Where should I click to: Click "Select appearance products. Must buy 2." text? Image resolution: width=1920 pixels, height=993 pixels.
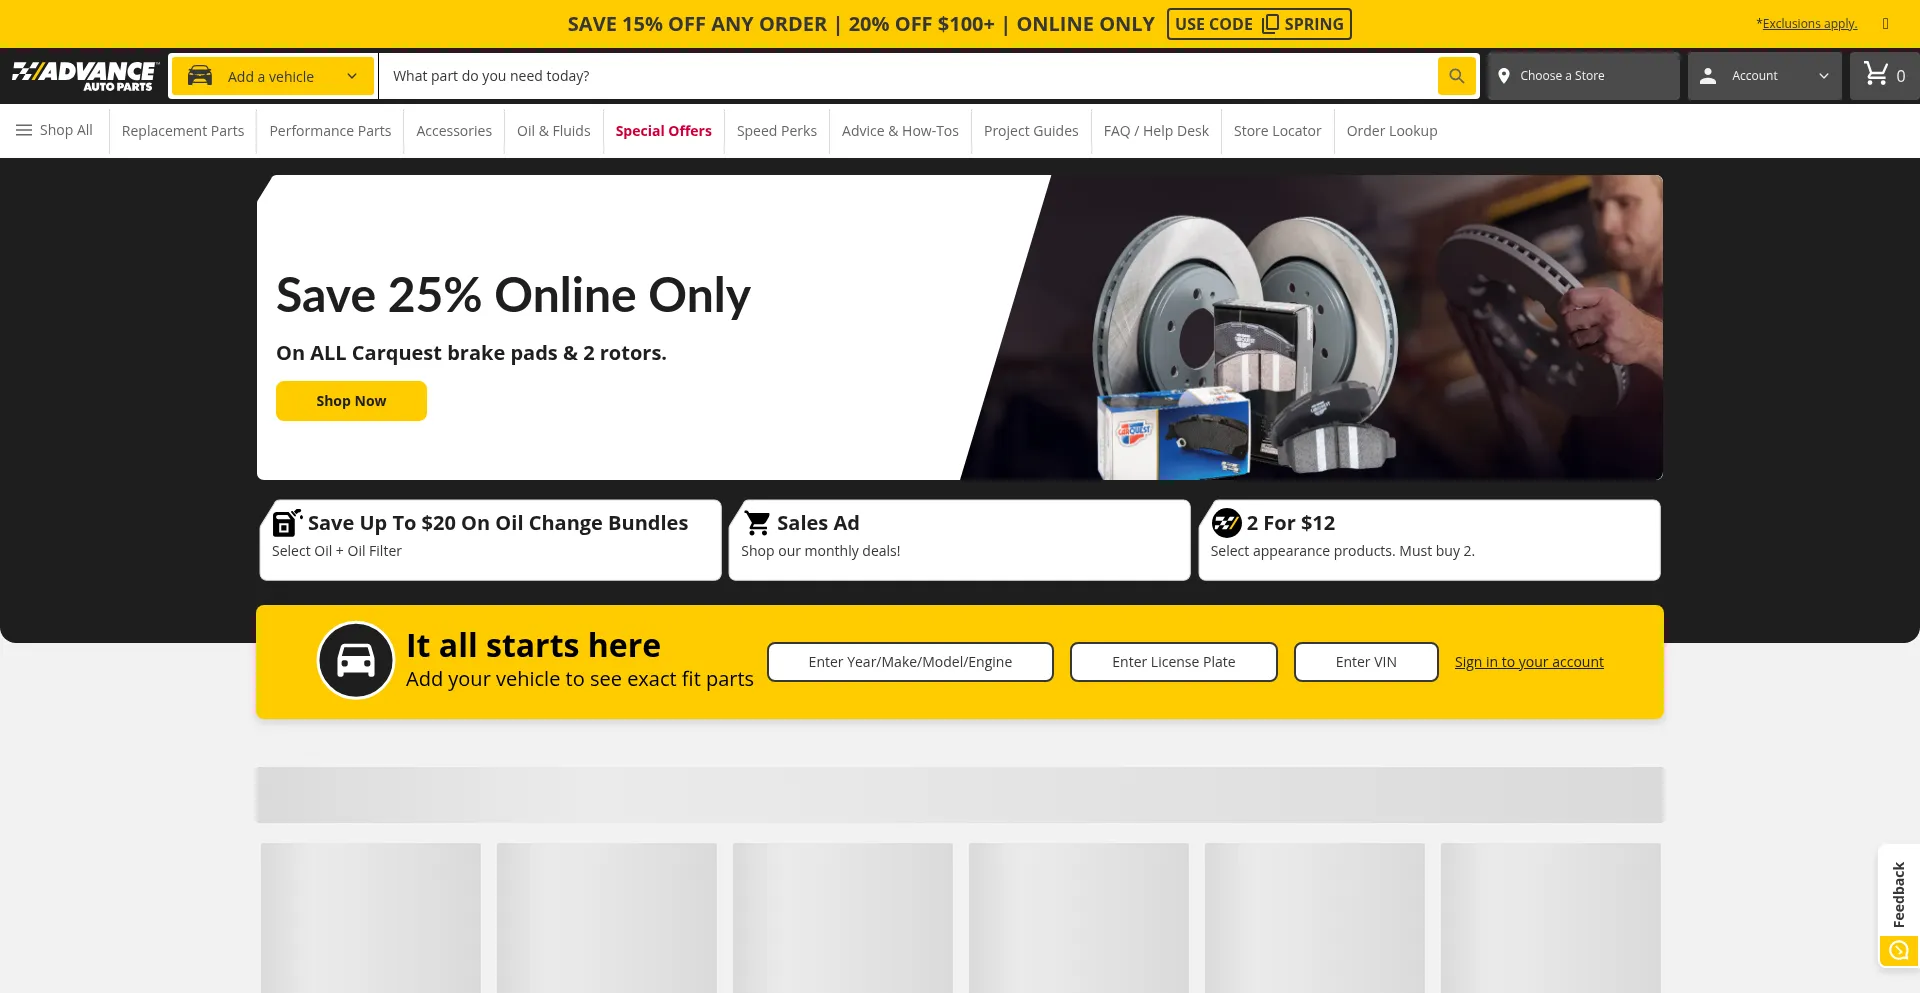[x=1342, y=551]
